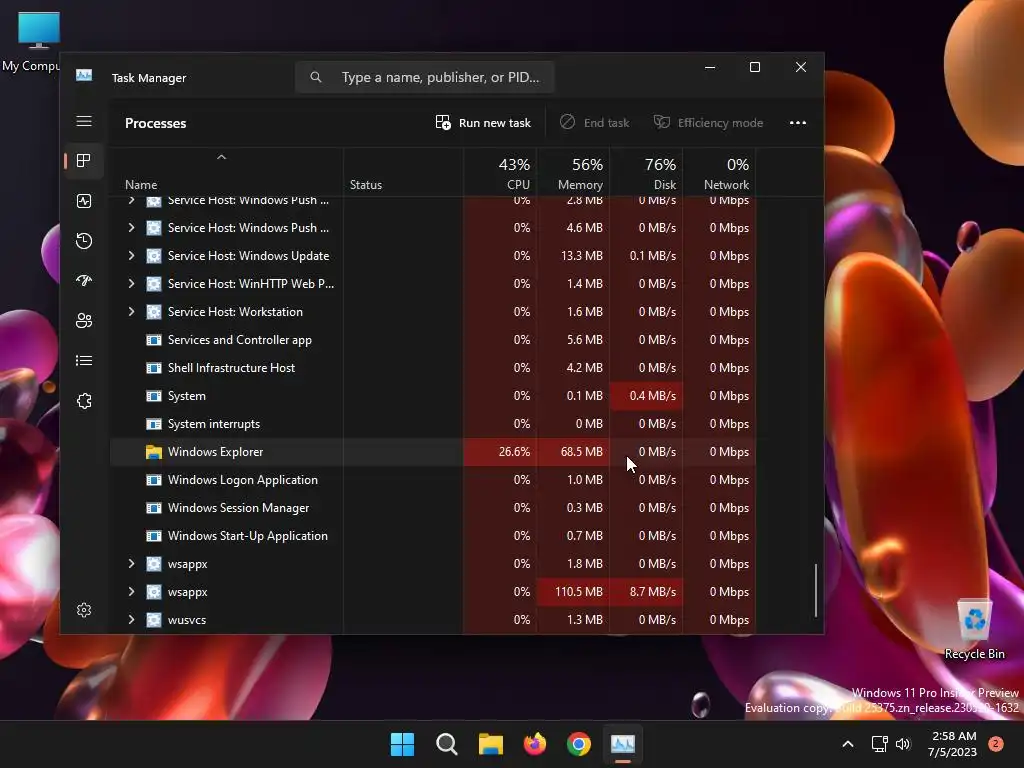Sort by the Network column header
The width and height of the screenshot is (1024, 768).
tap(719, 172)
